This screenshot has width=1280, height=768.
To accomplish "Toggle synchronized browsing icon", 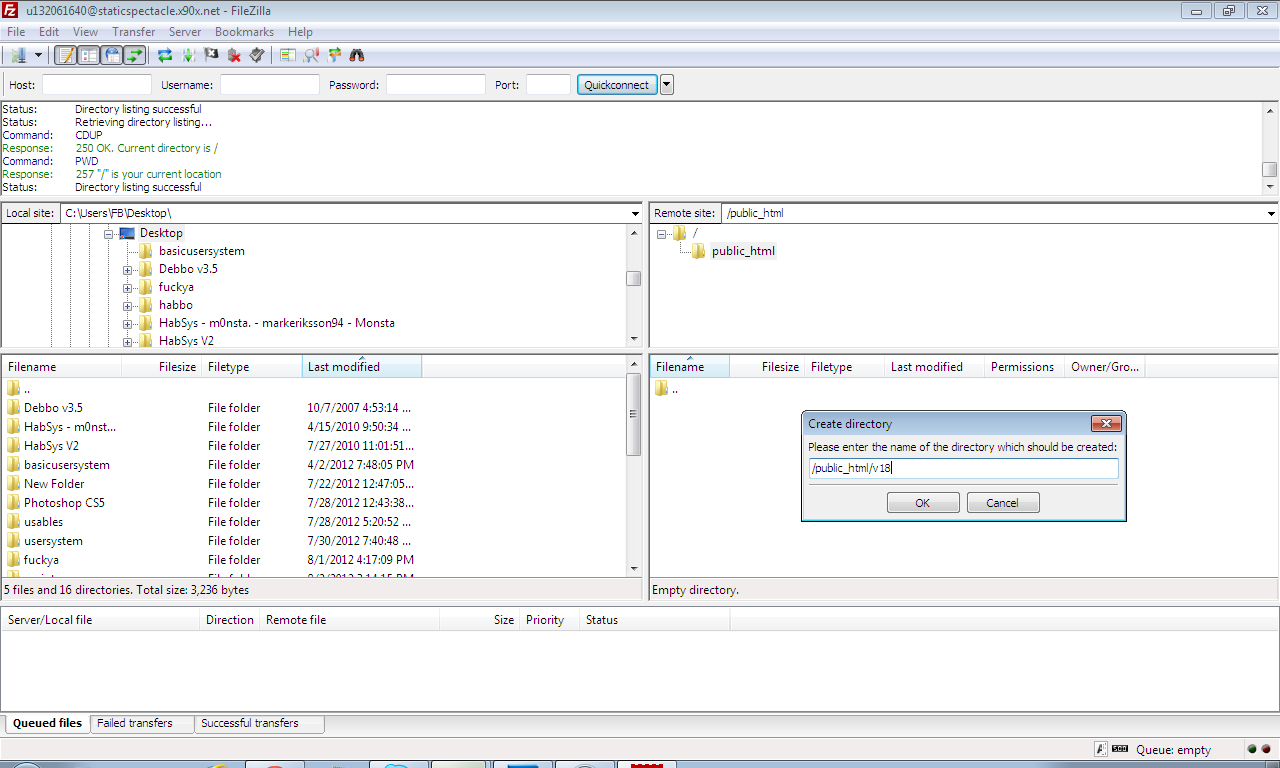I will pyautogui.click(x=334, y=55).
